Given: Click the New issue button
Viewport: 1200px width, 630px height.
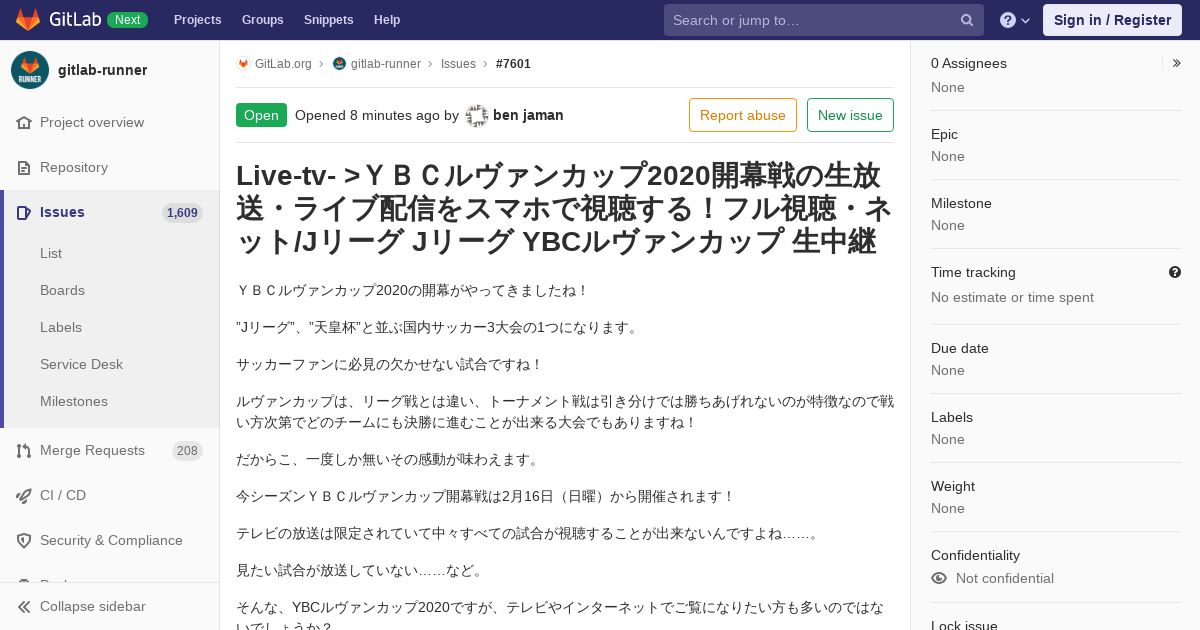Looking at the screenshot, I should [x=850, y=115].
